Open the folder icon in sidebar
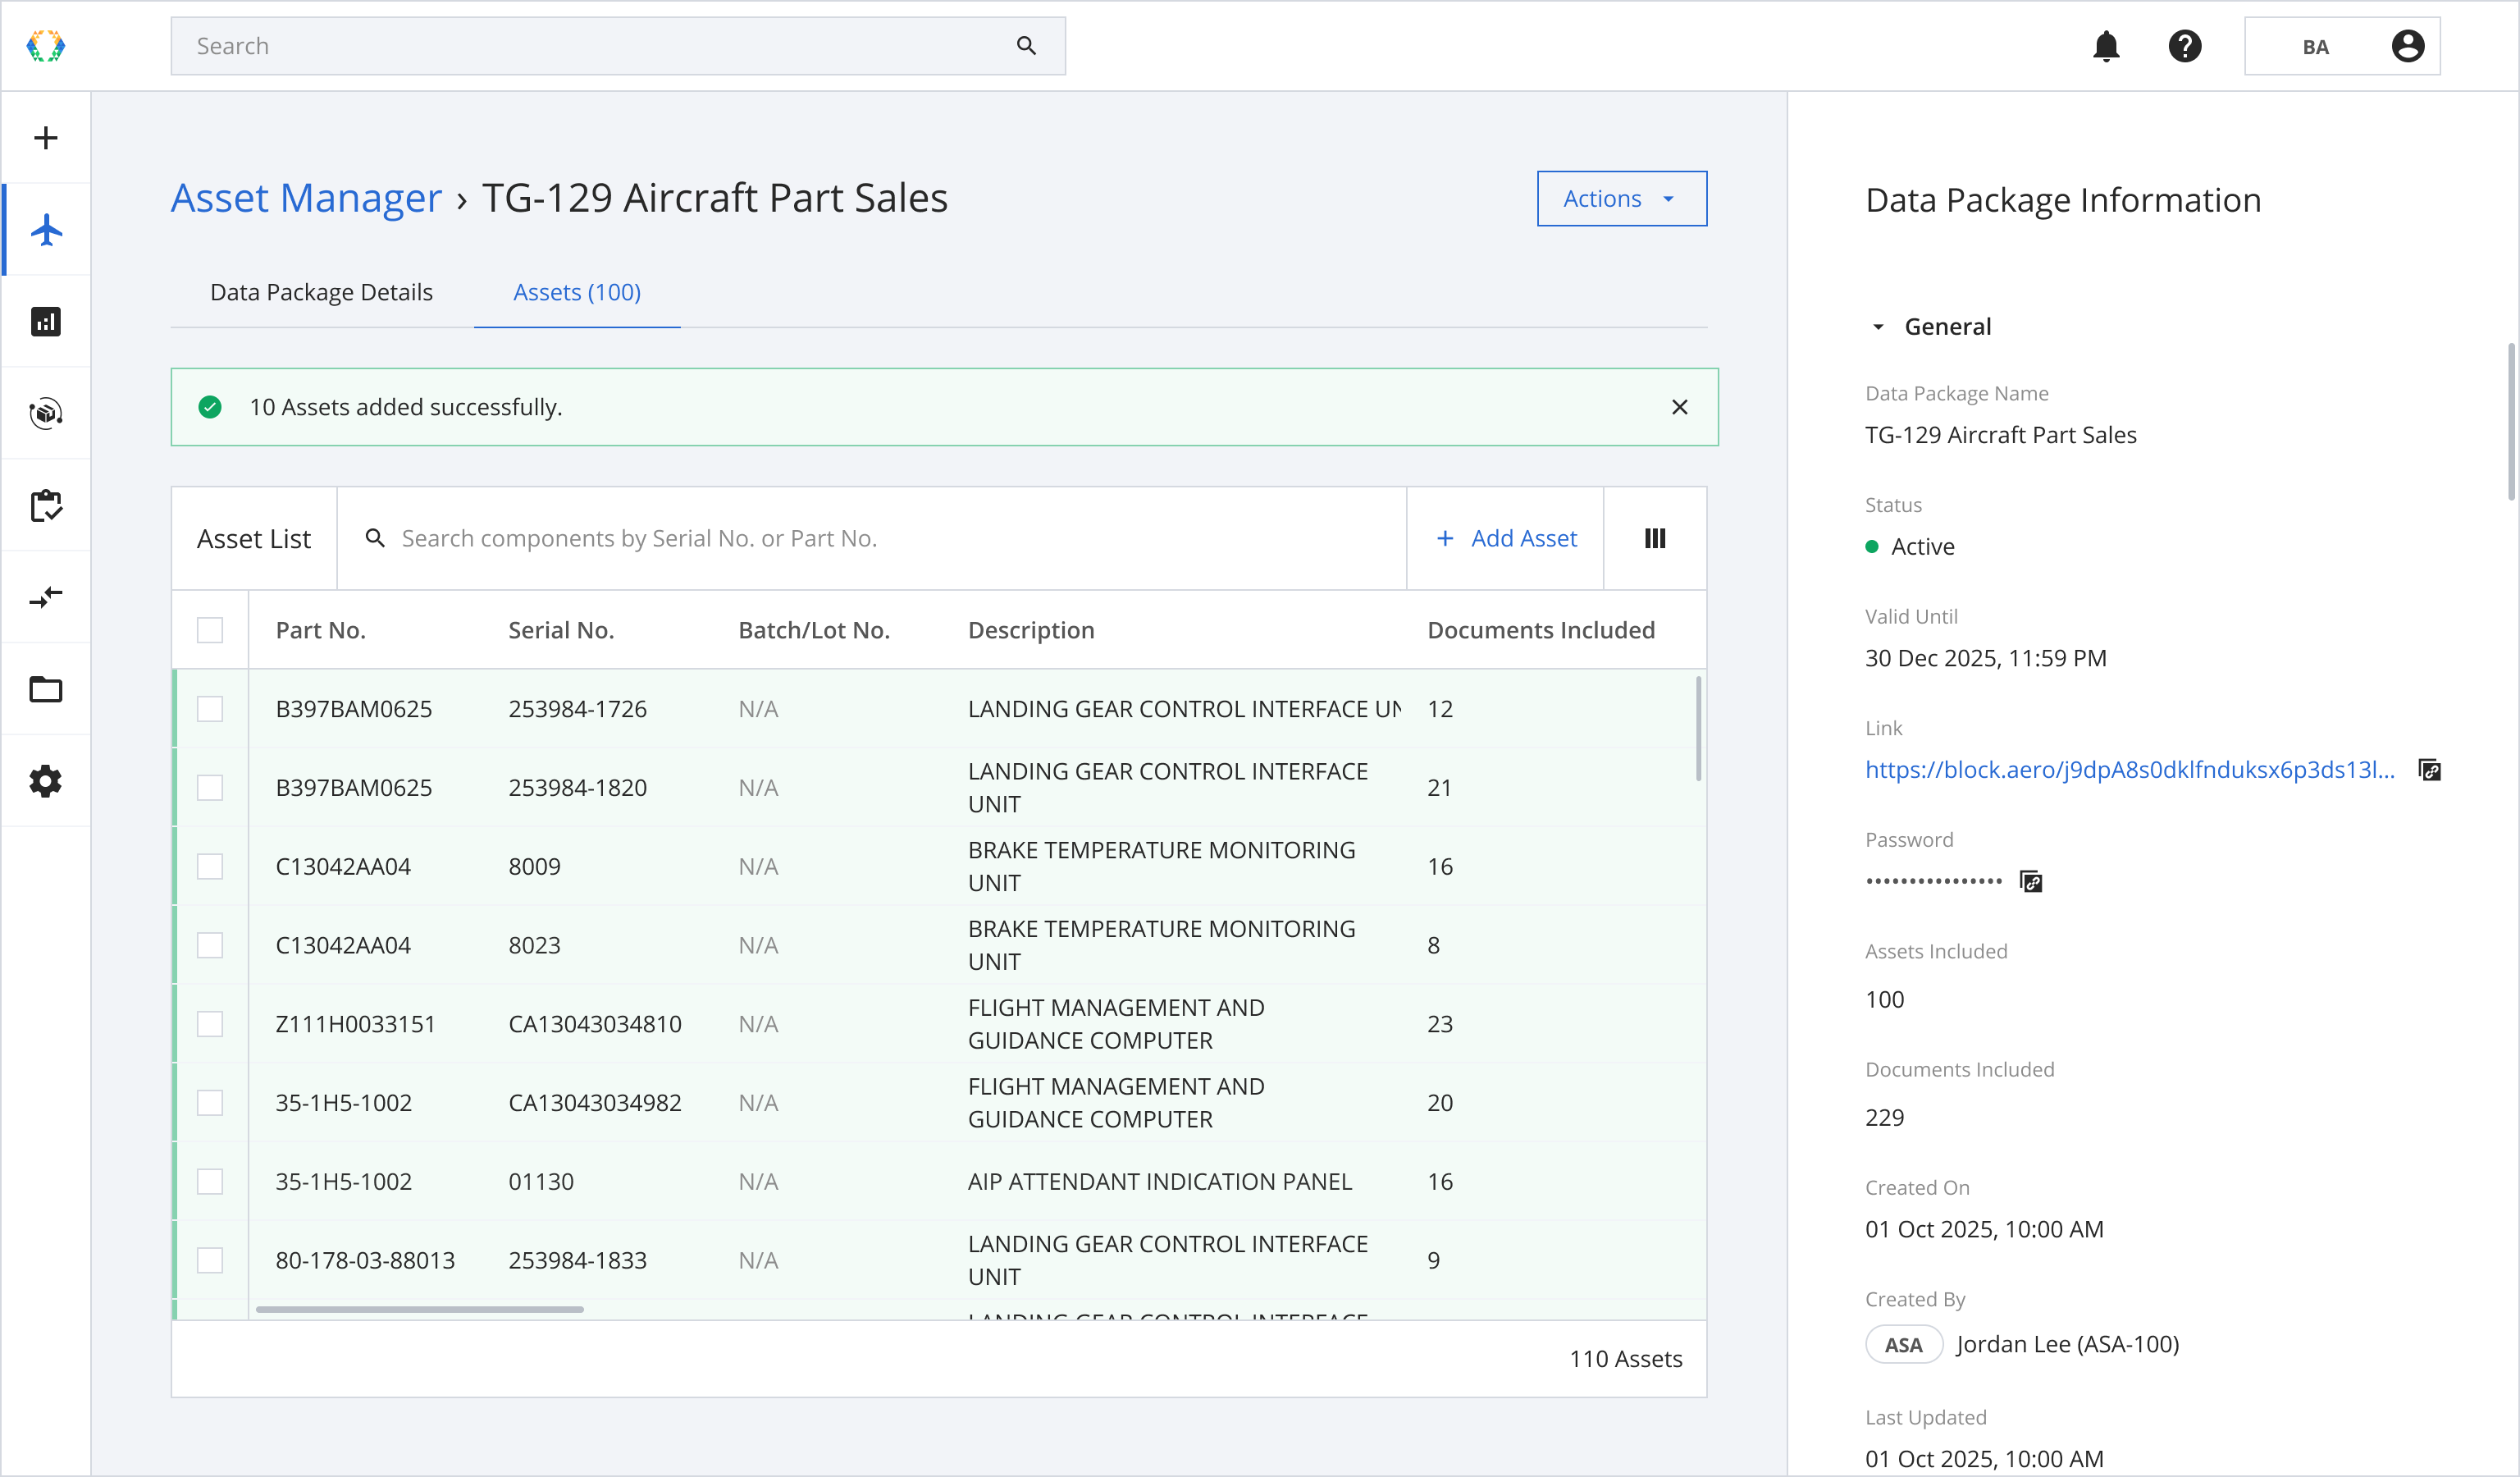Screen dimensions: 2520x1477 click(46, 689)
